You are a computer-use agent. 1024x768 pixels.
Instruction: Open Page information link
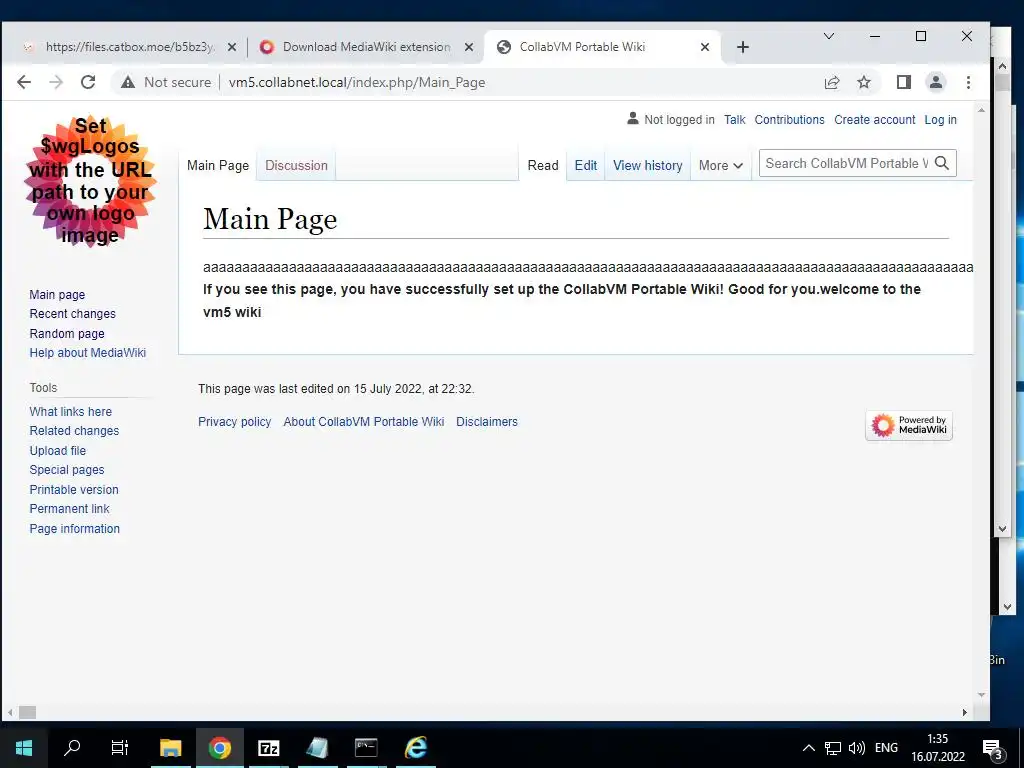74,529
